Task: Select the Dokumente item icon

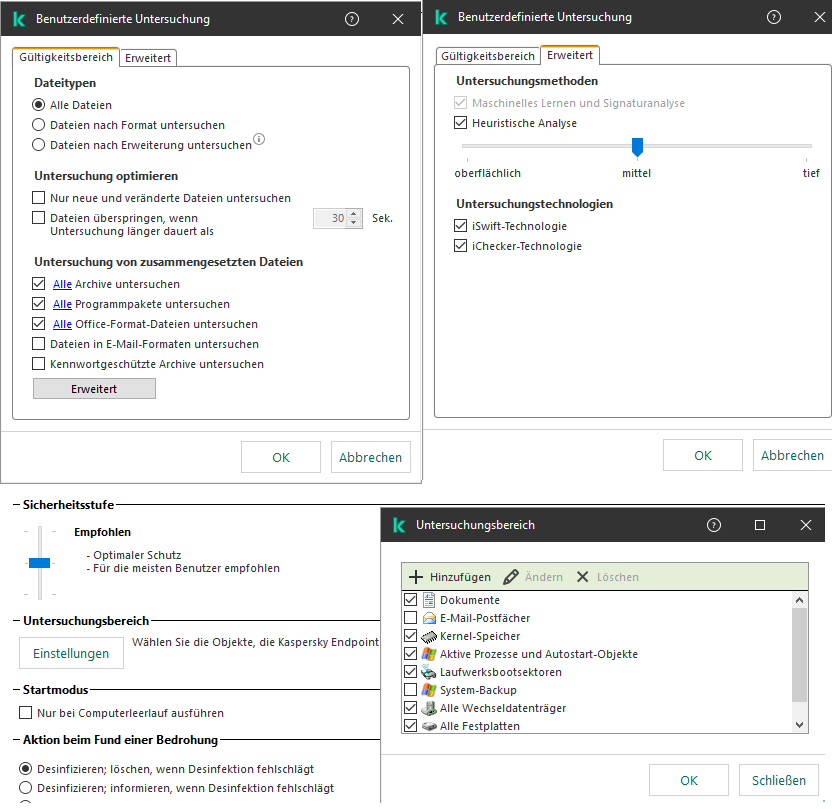Action: (x=429, y=600)
